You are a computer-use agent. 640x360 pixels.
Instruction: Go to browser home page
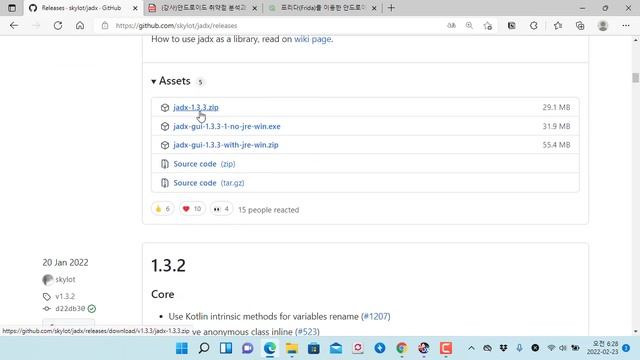point(80,25)
